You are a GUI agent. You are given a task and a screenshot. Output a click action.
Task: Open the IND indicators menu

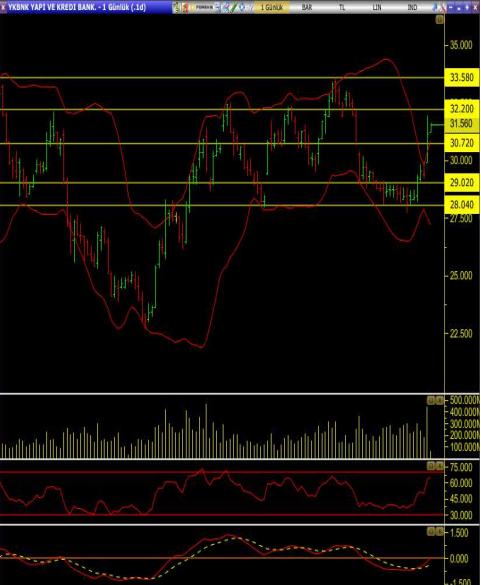click(412, 7)
